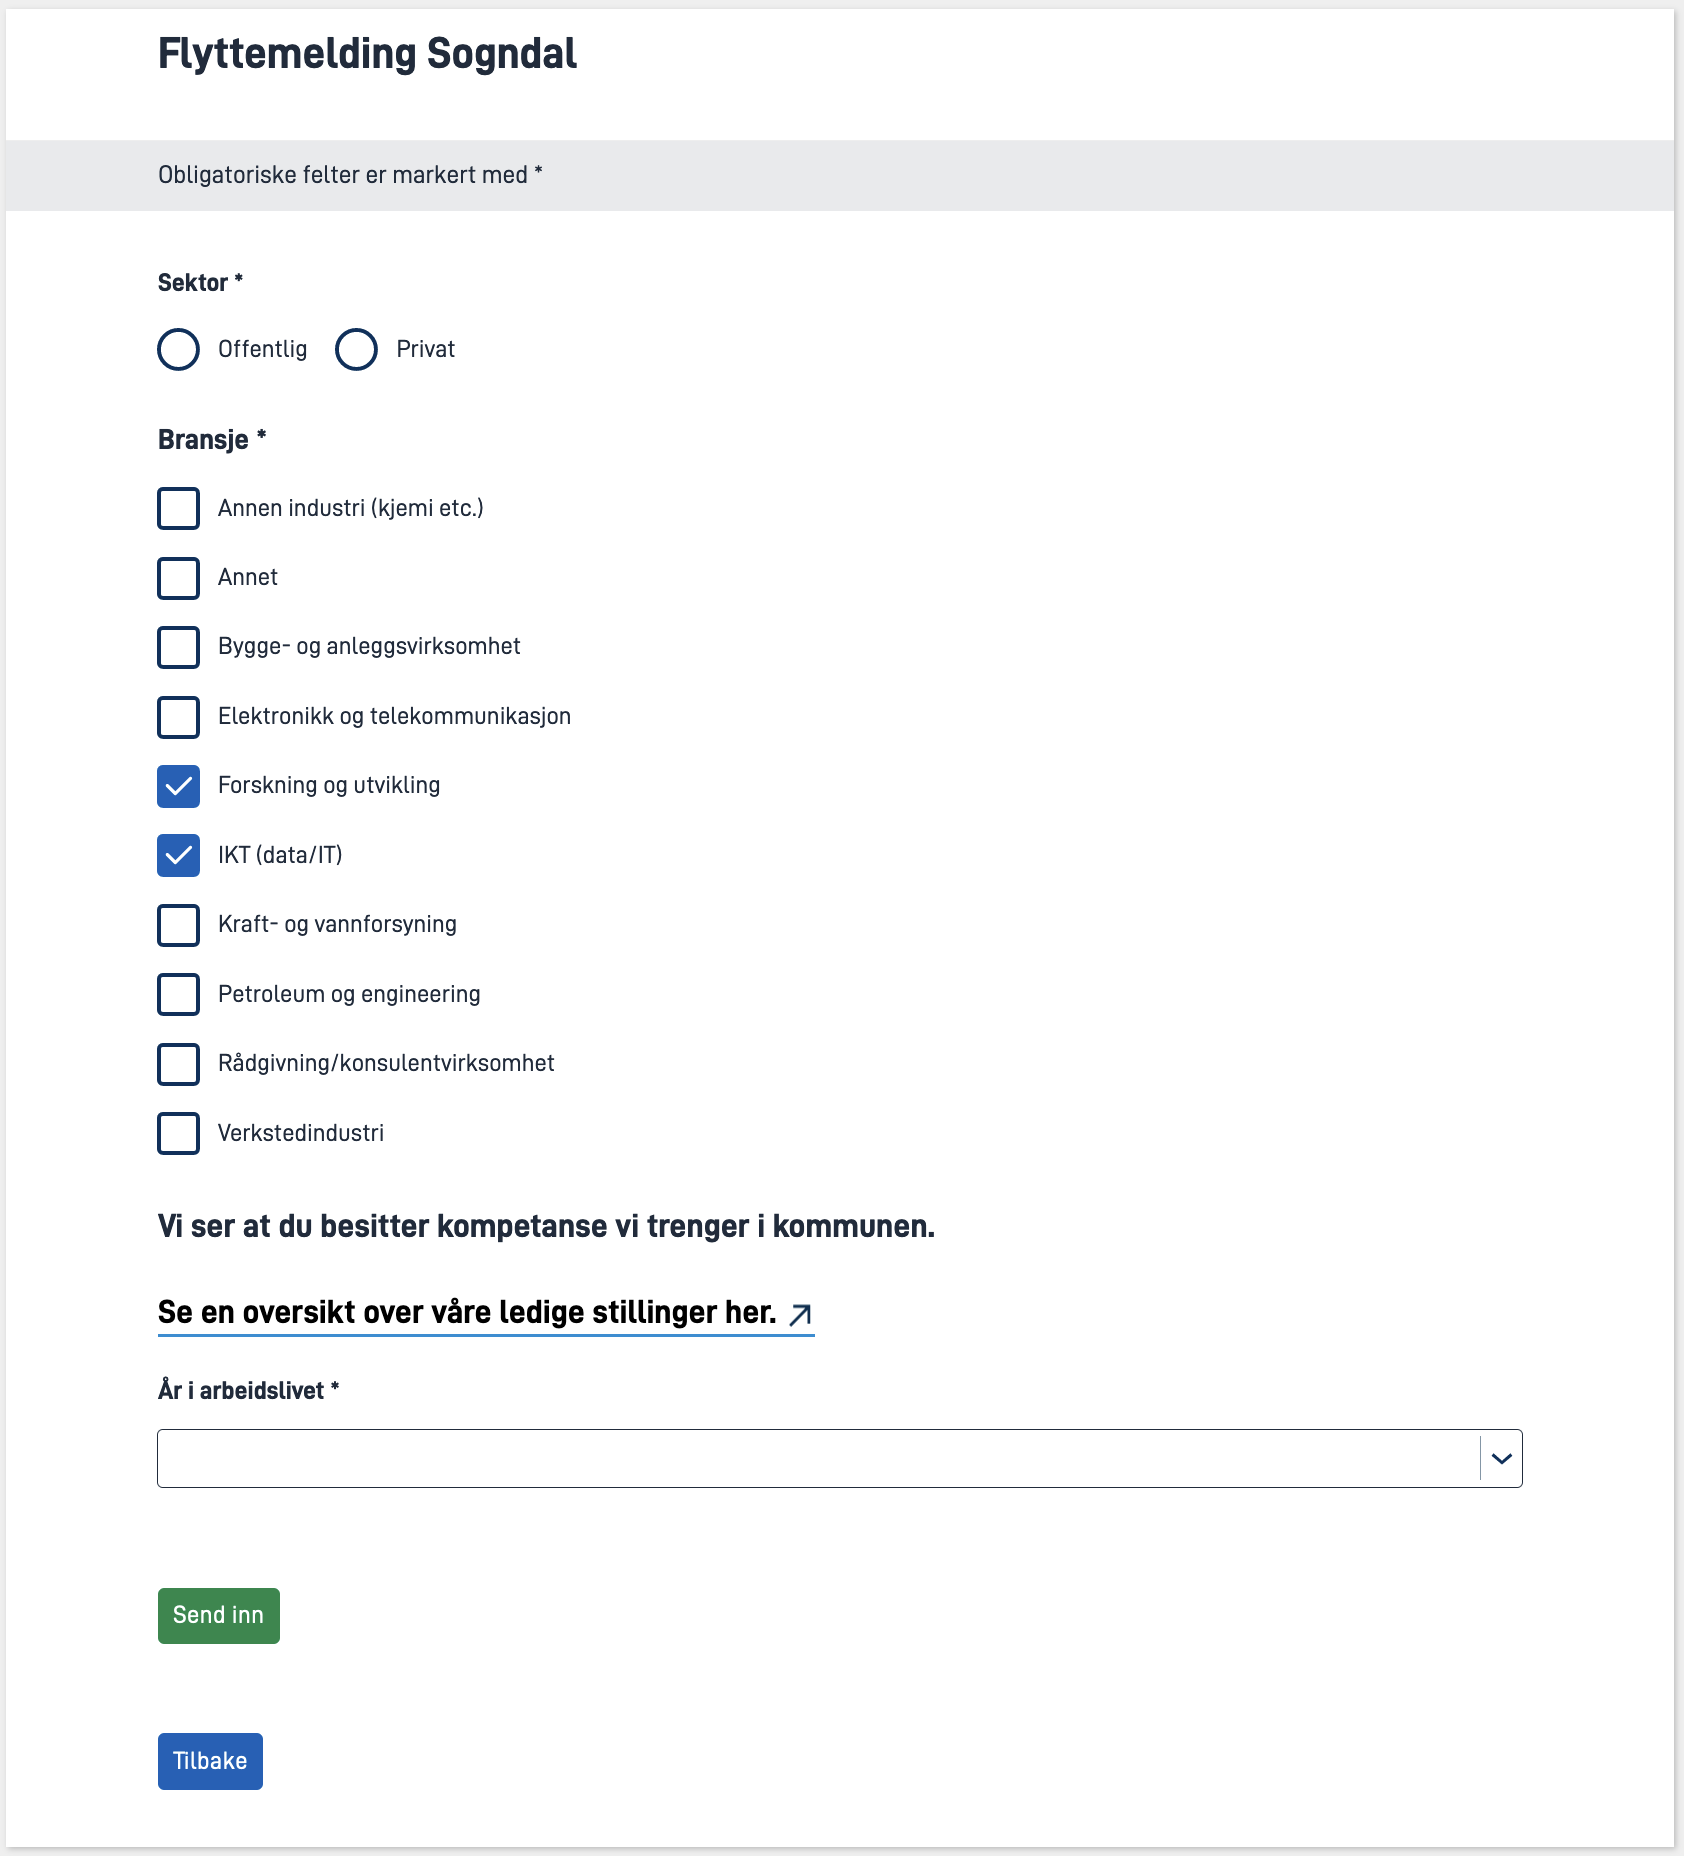Image resolution: width=1684 pixels, height=1856 pixels.
Task: Check Elektronikk og telekommunikasjon option
Action: 178,717
